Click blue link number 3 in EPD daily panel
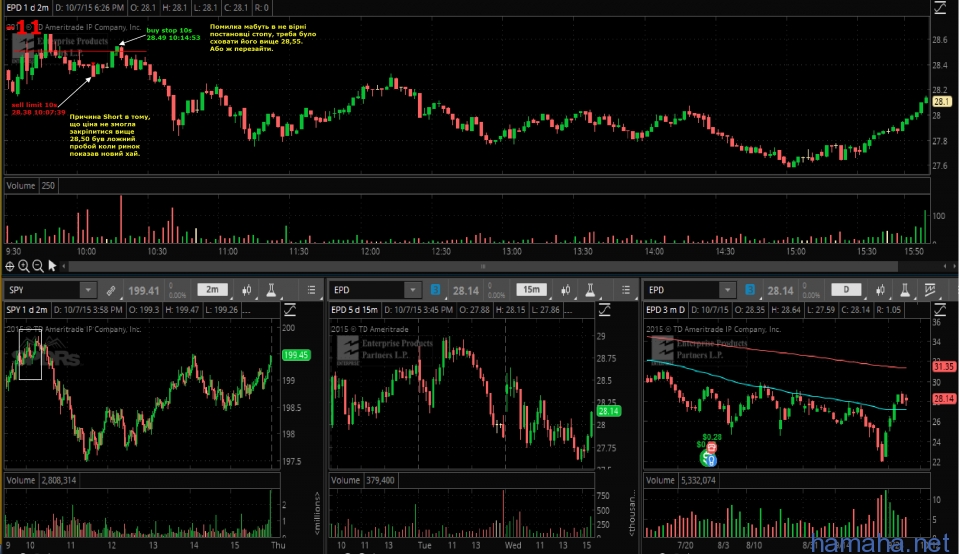 (750, 290)
